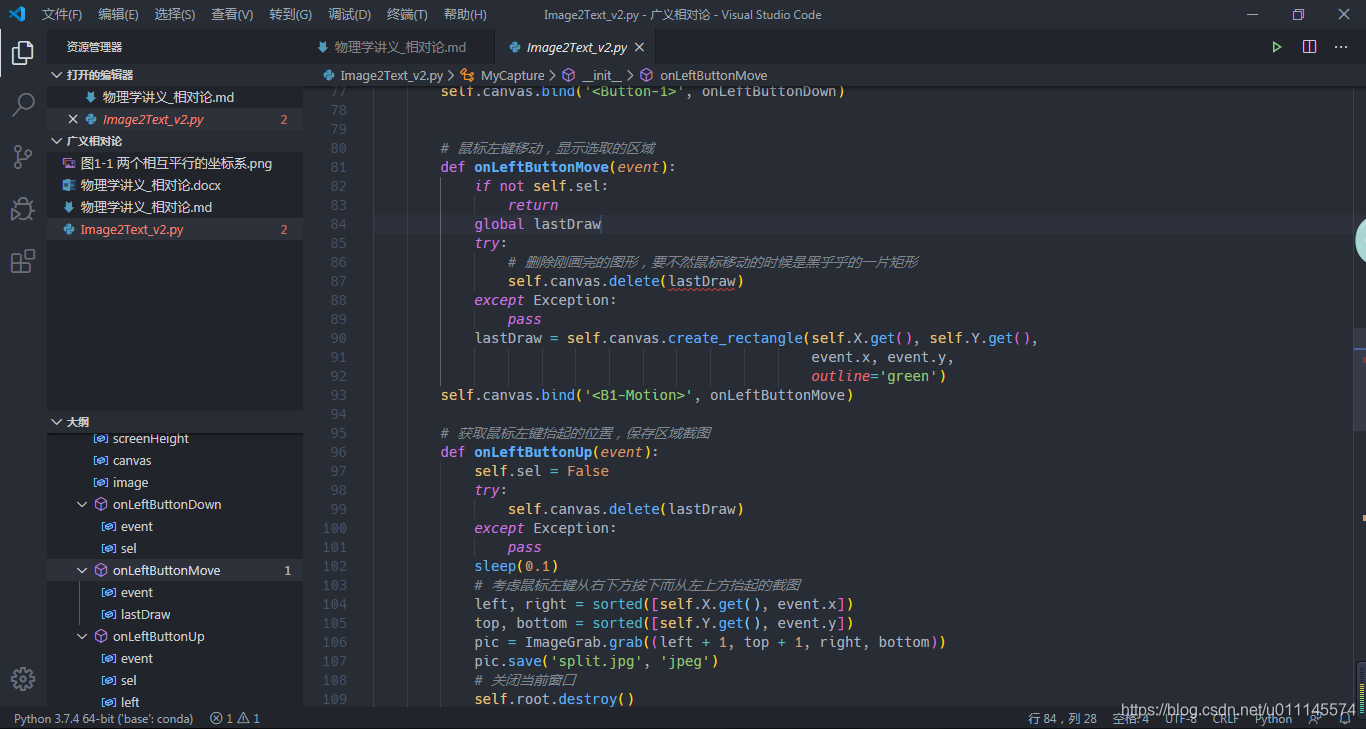The height and width of the screenshot is (729, 1366).
Task: Click the variable icon beside canvas in outline
Action: (x=100, y=461)
